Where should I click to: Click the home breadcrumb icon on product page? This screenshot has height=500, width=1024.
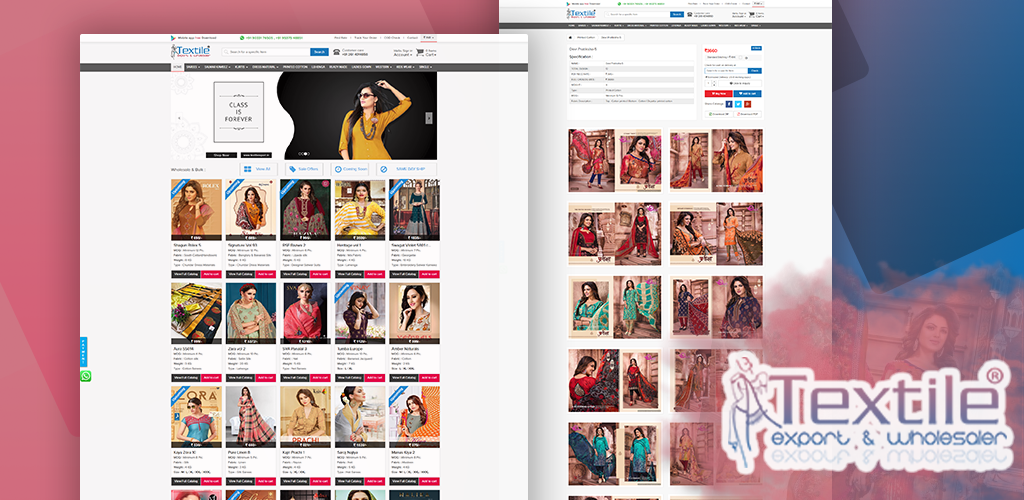tap(570, 37)
